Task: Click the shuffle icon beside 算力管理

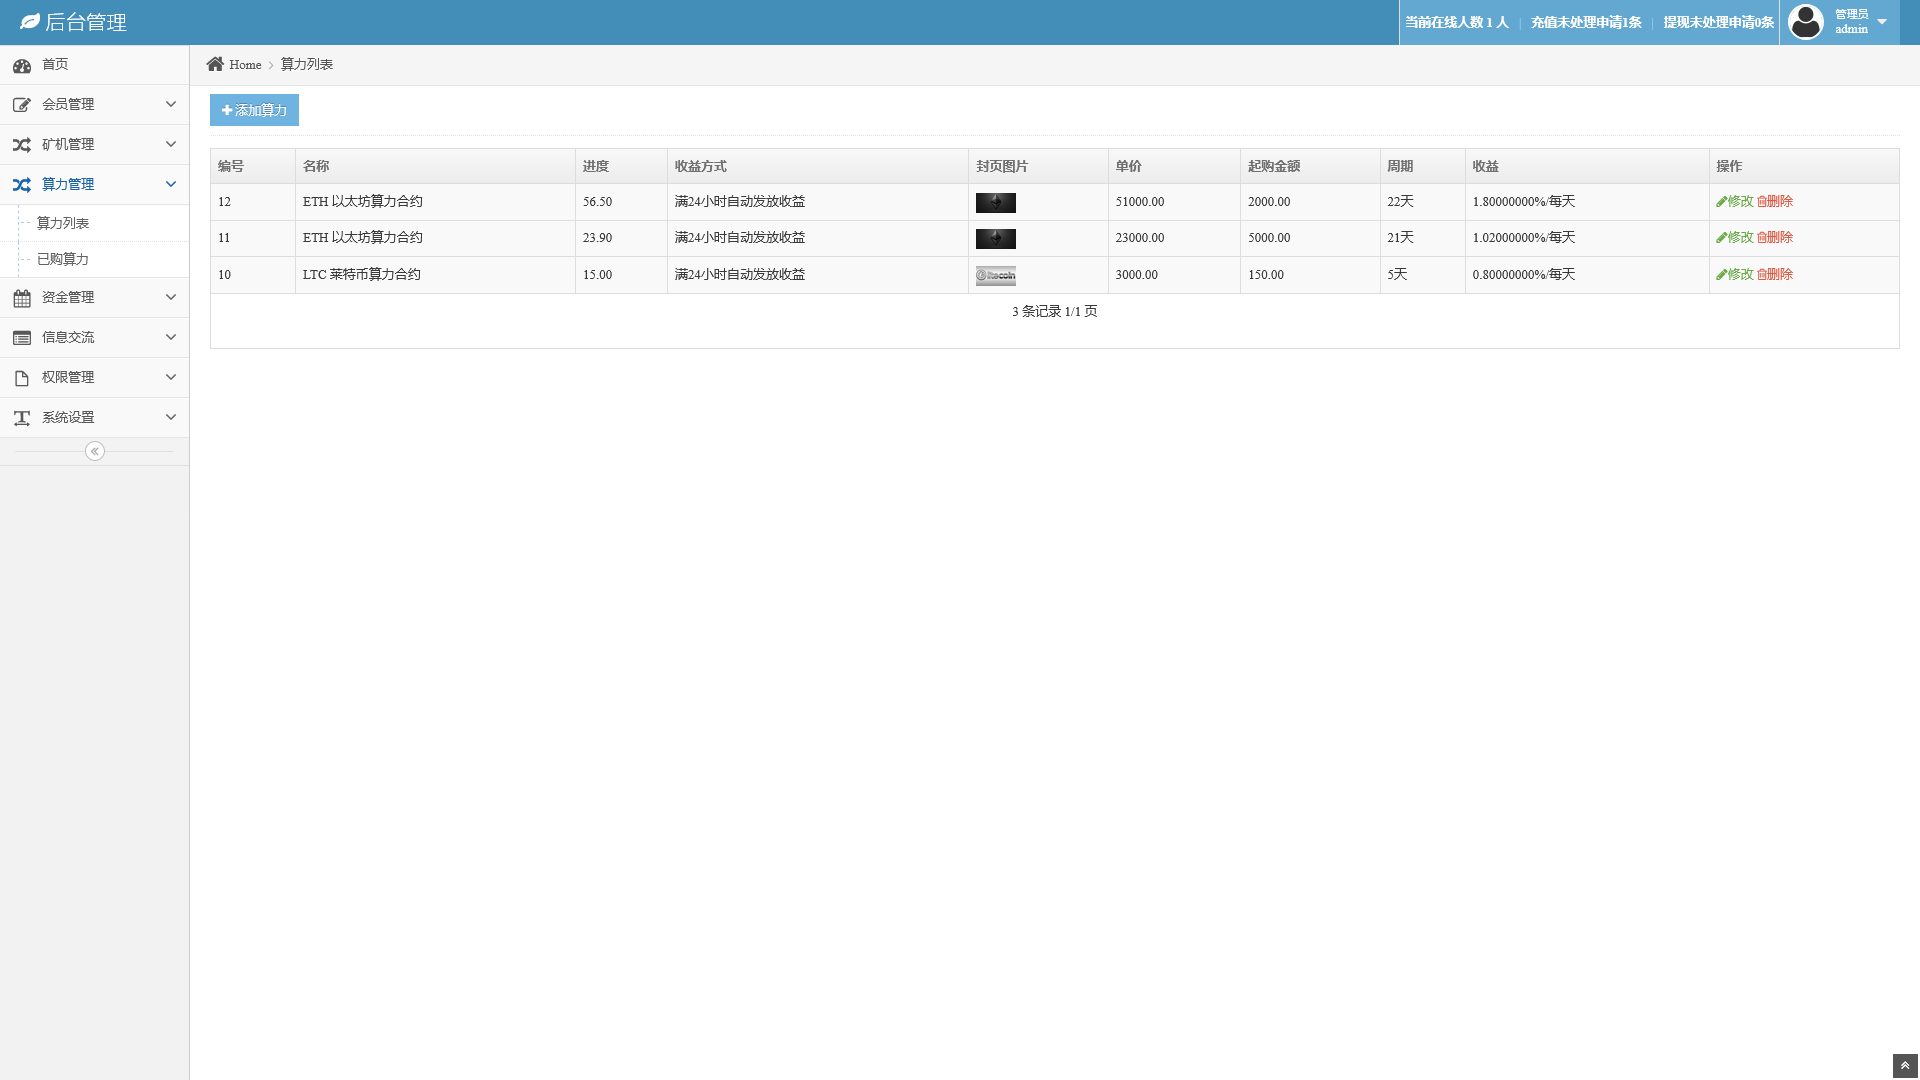Action: 22,185
